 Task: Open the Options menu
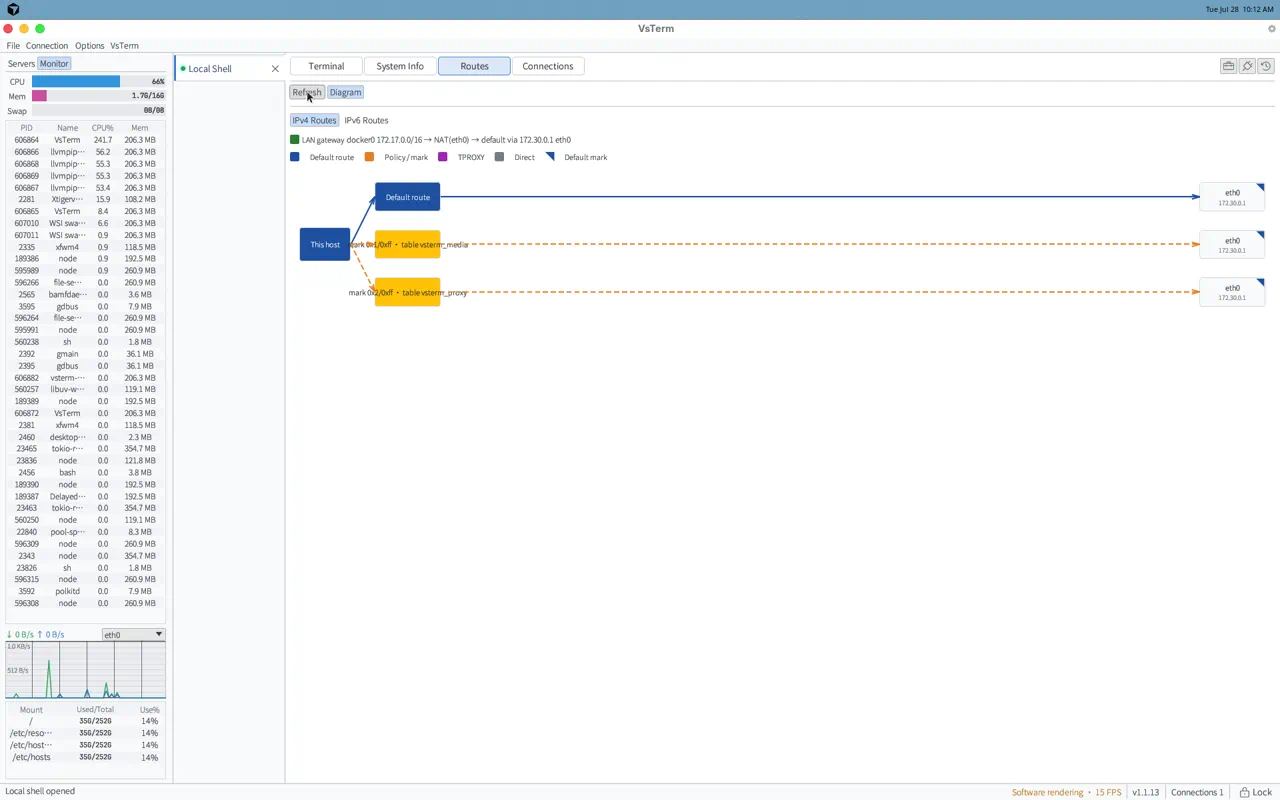pyautogui.click(x=89, y=46)
